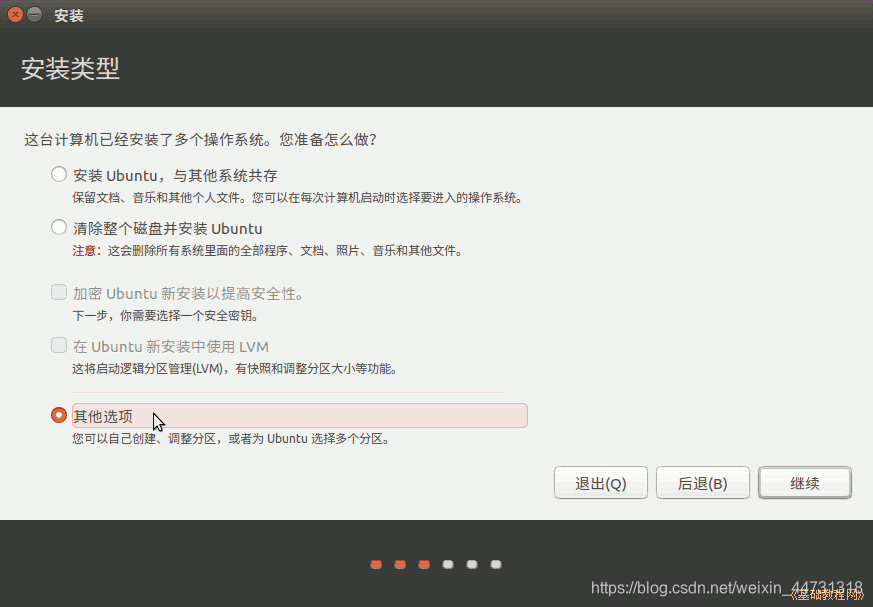This screenshot has width=873, height=607.
Task: Click question text 这台计算机已经安装了多个操作系统
Action: pos(200,139)
